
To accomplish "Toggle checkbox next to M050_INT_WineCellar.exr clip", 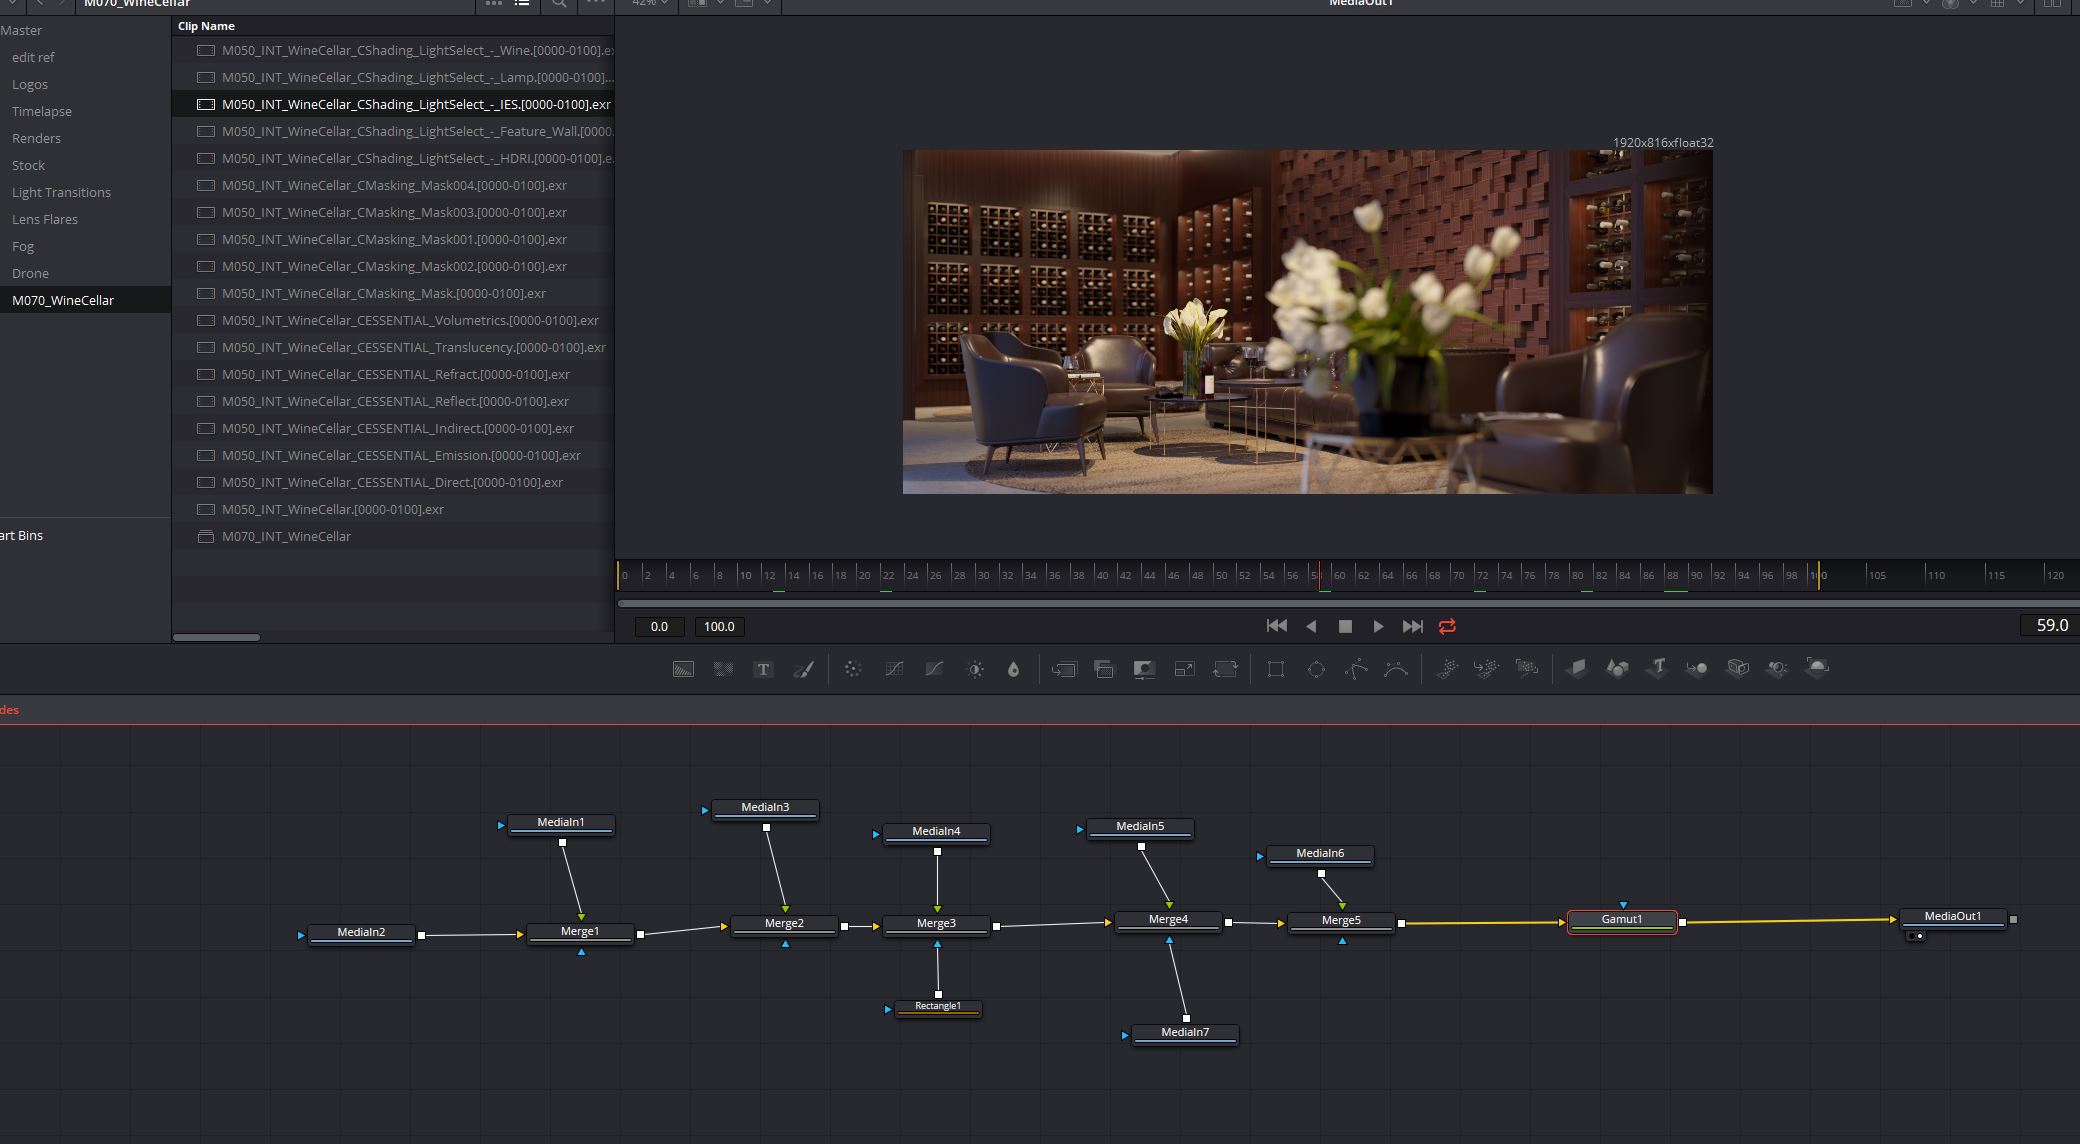I will pyautogui.click(x=204, y=509).
